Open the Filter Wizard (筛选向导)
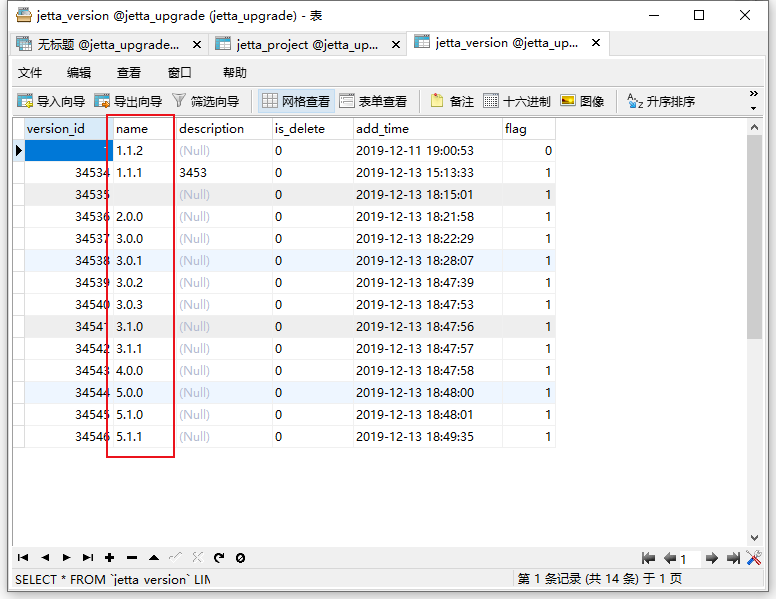776x599 pixels. [x=205, y=101]
